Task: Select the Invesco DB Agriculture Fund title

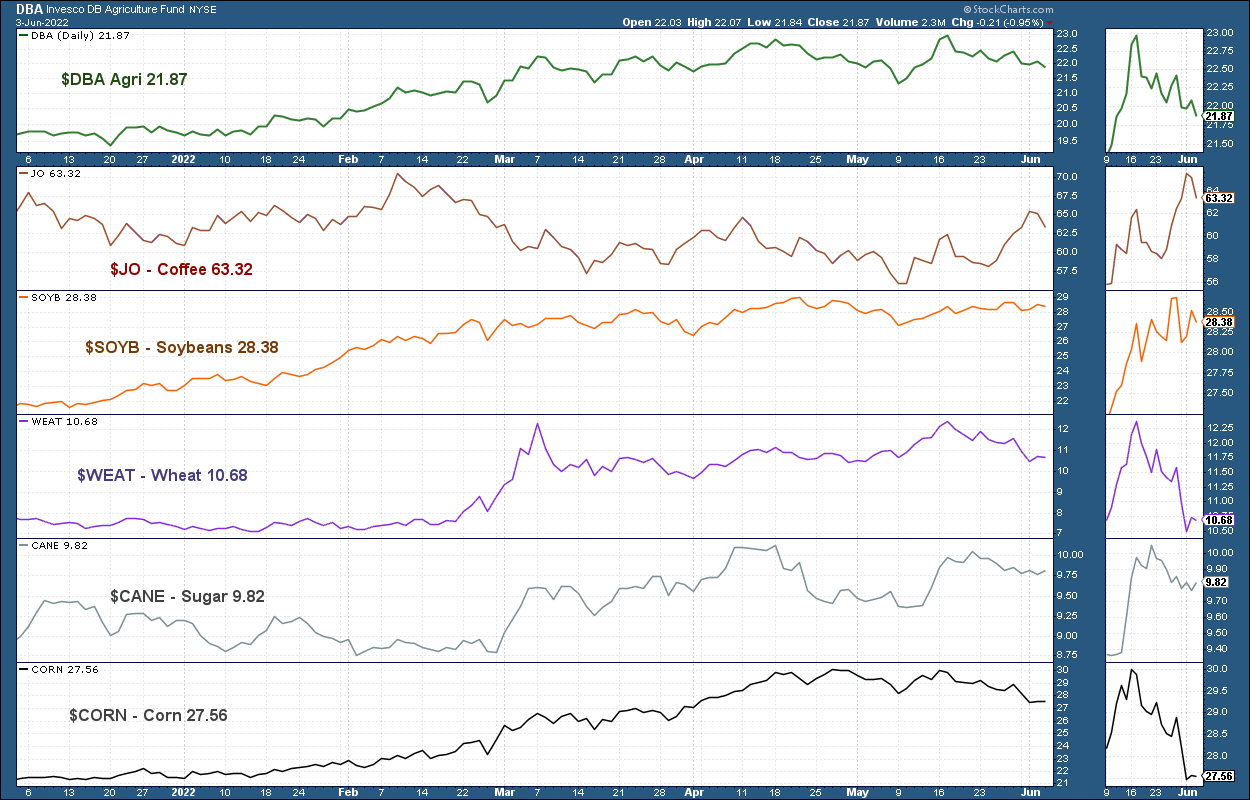Action: tap(113, 7)
